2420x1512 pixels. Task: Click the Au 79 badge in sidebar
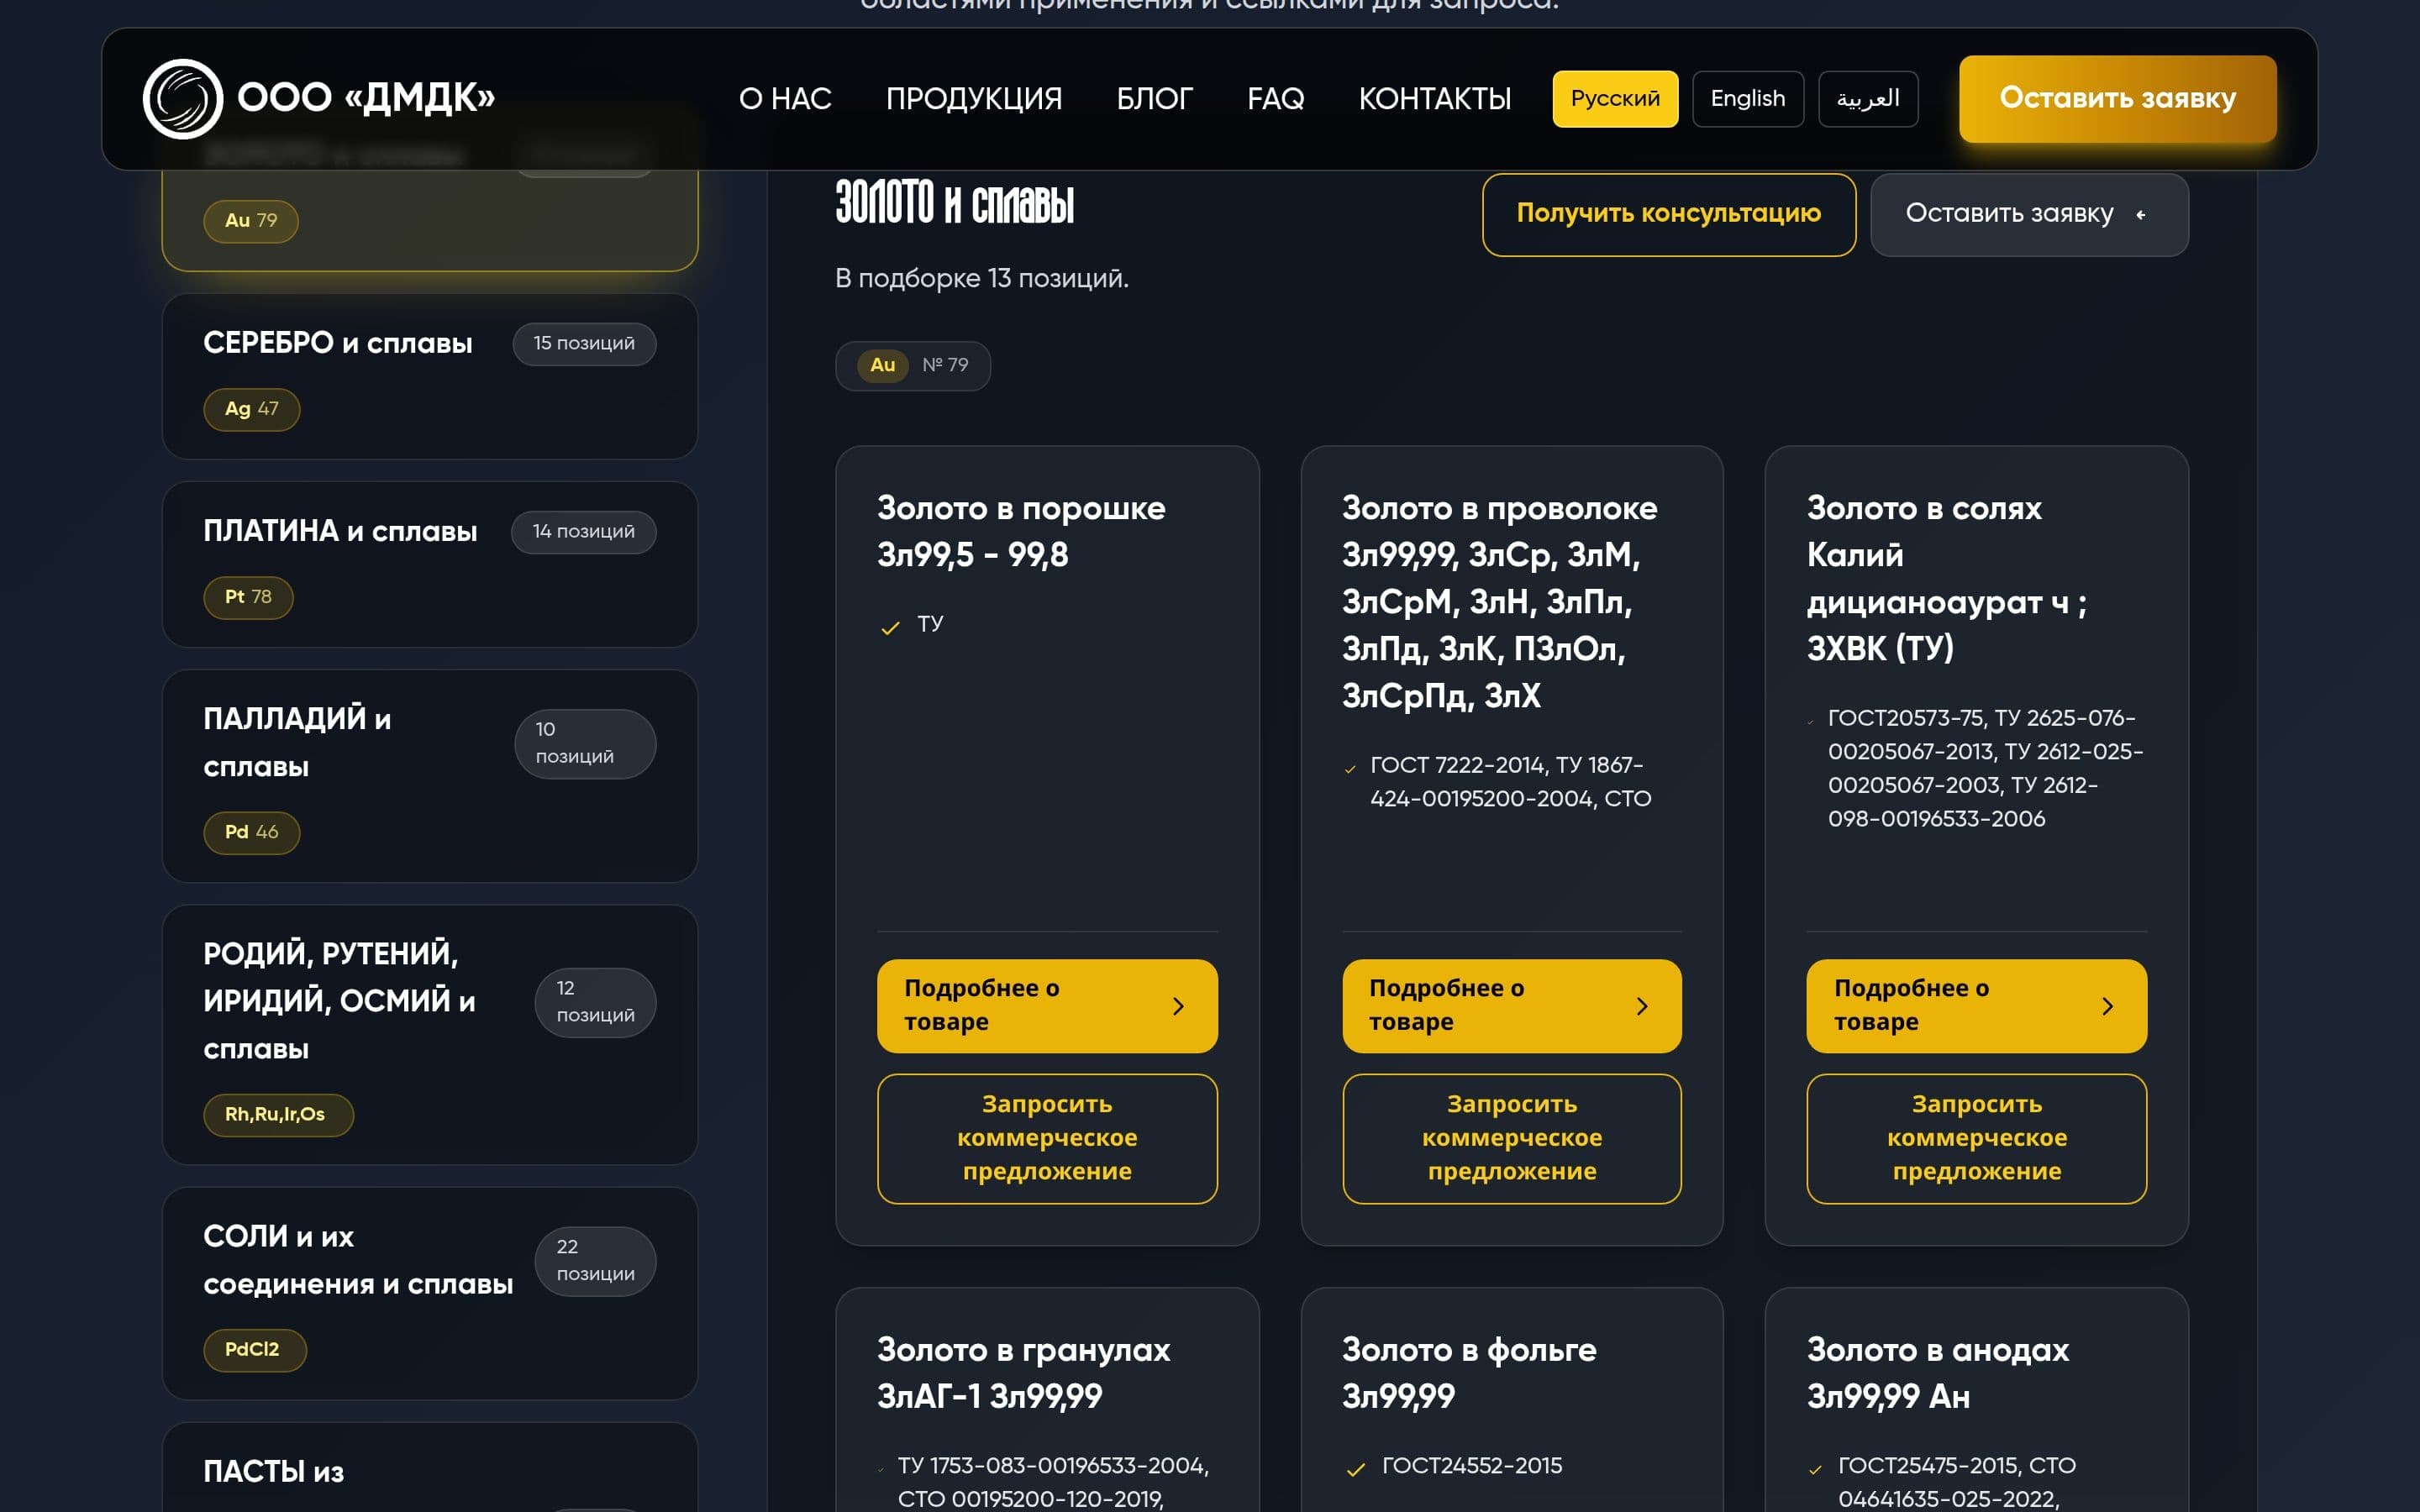pos(250,220)
